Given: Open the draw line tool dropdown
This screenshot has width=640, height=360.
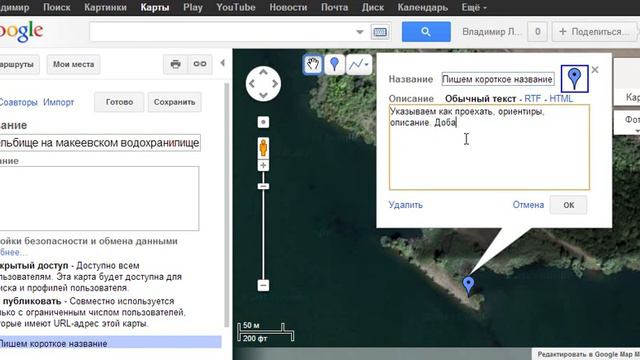Looking at the screenshot, I should (359, 64).
